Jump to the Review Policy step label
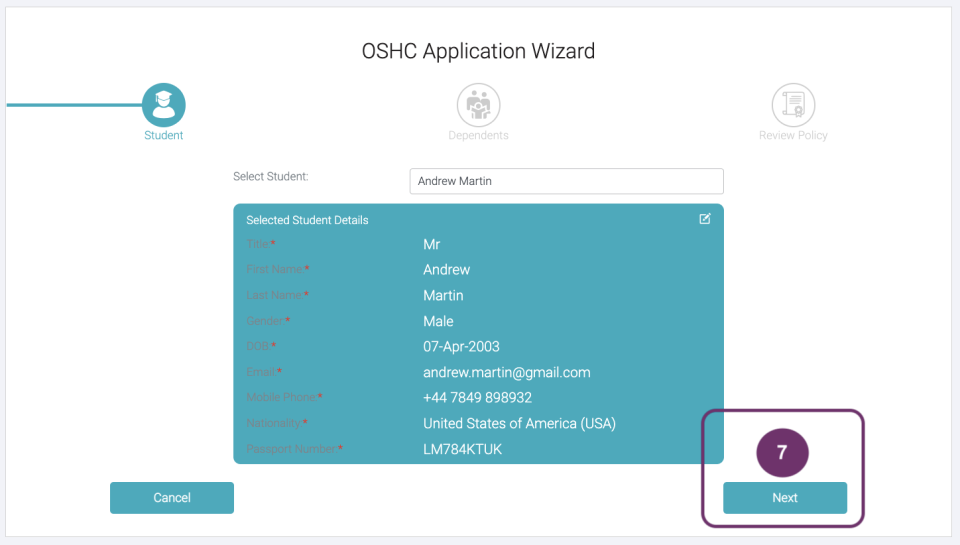 (x=793, y=136)
